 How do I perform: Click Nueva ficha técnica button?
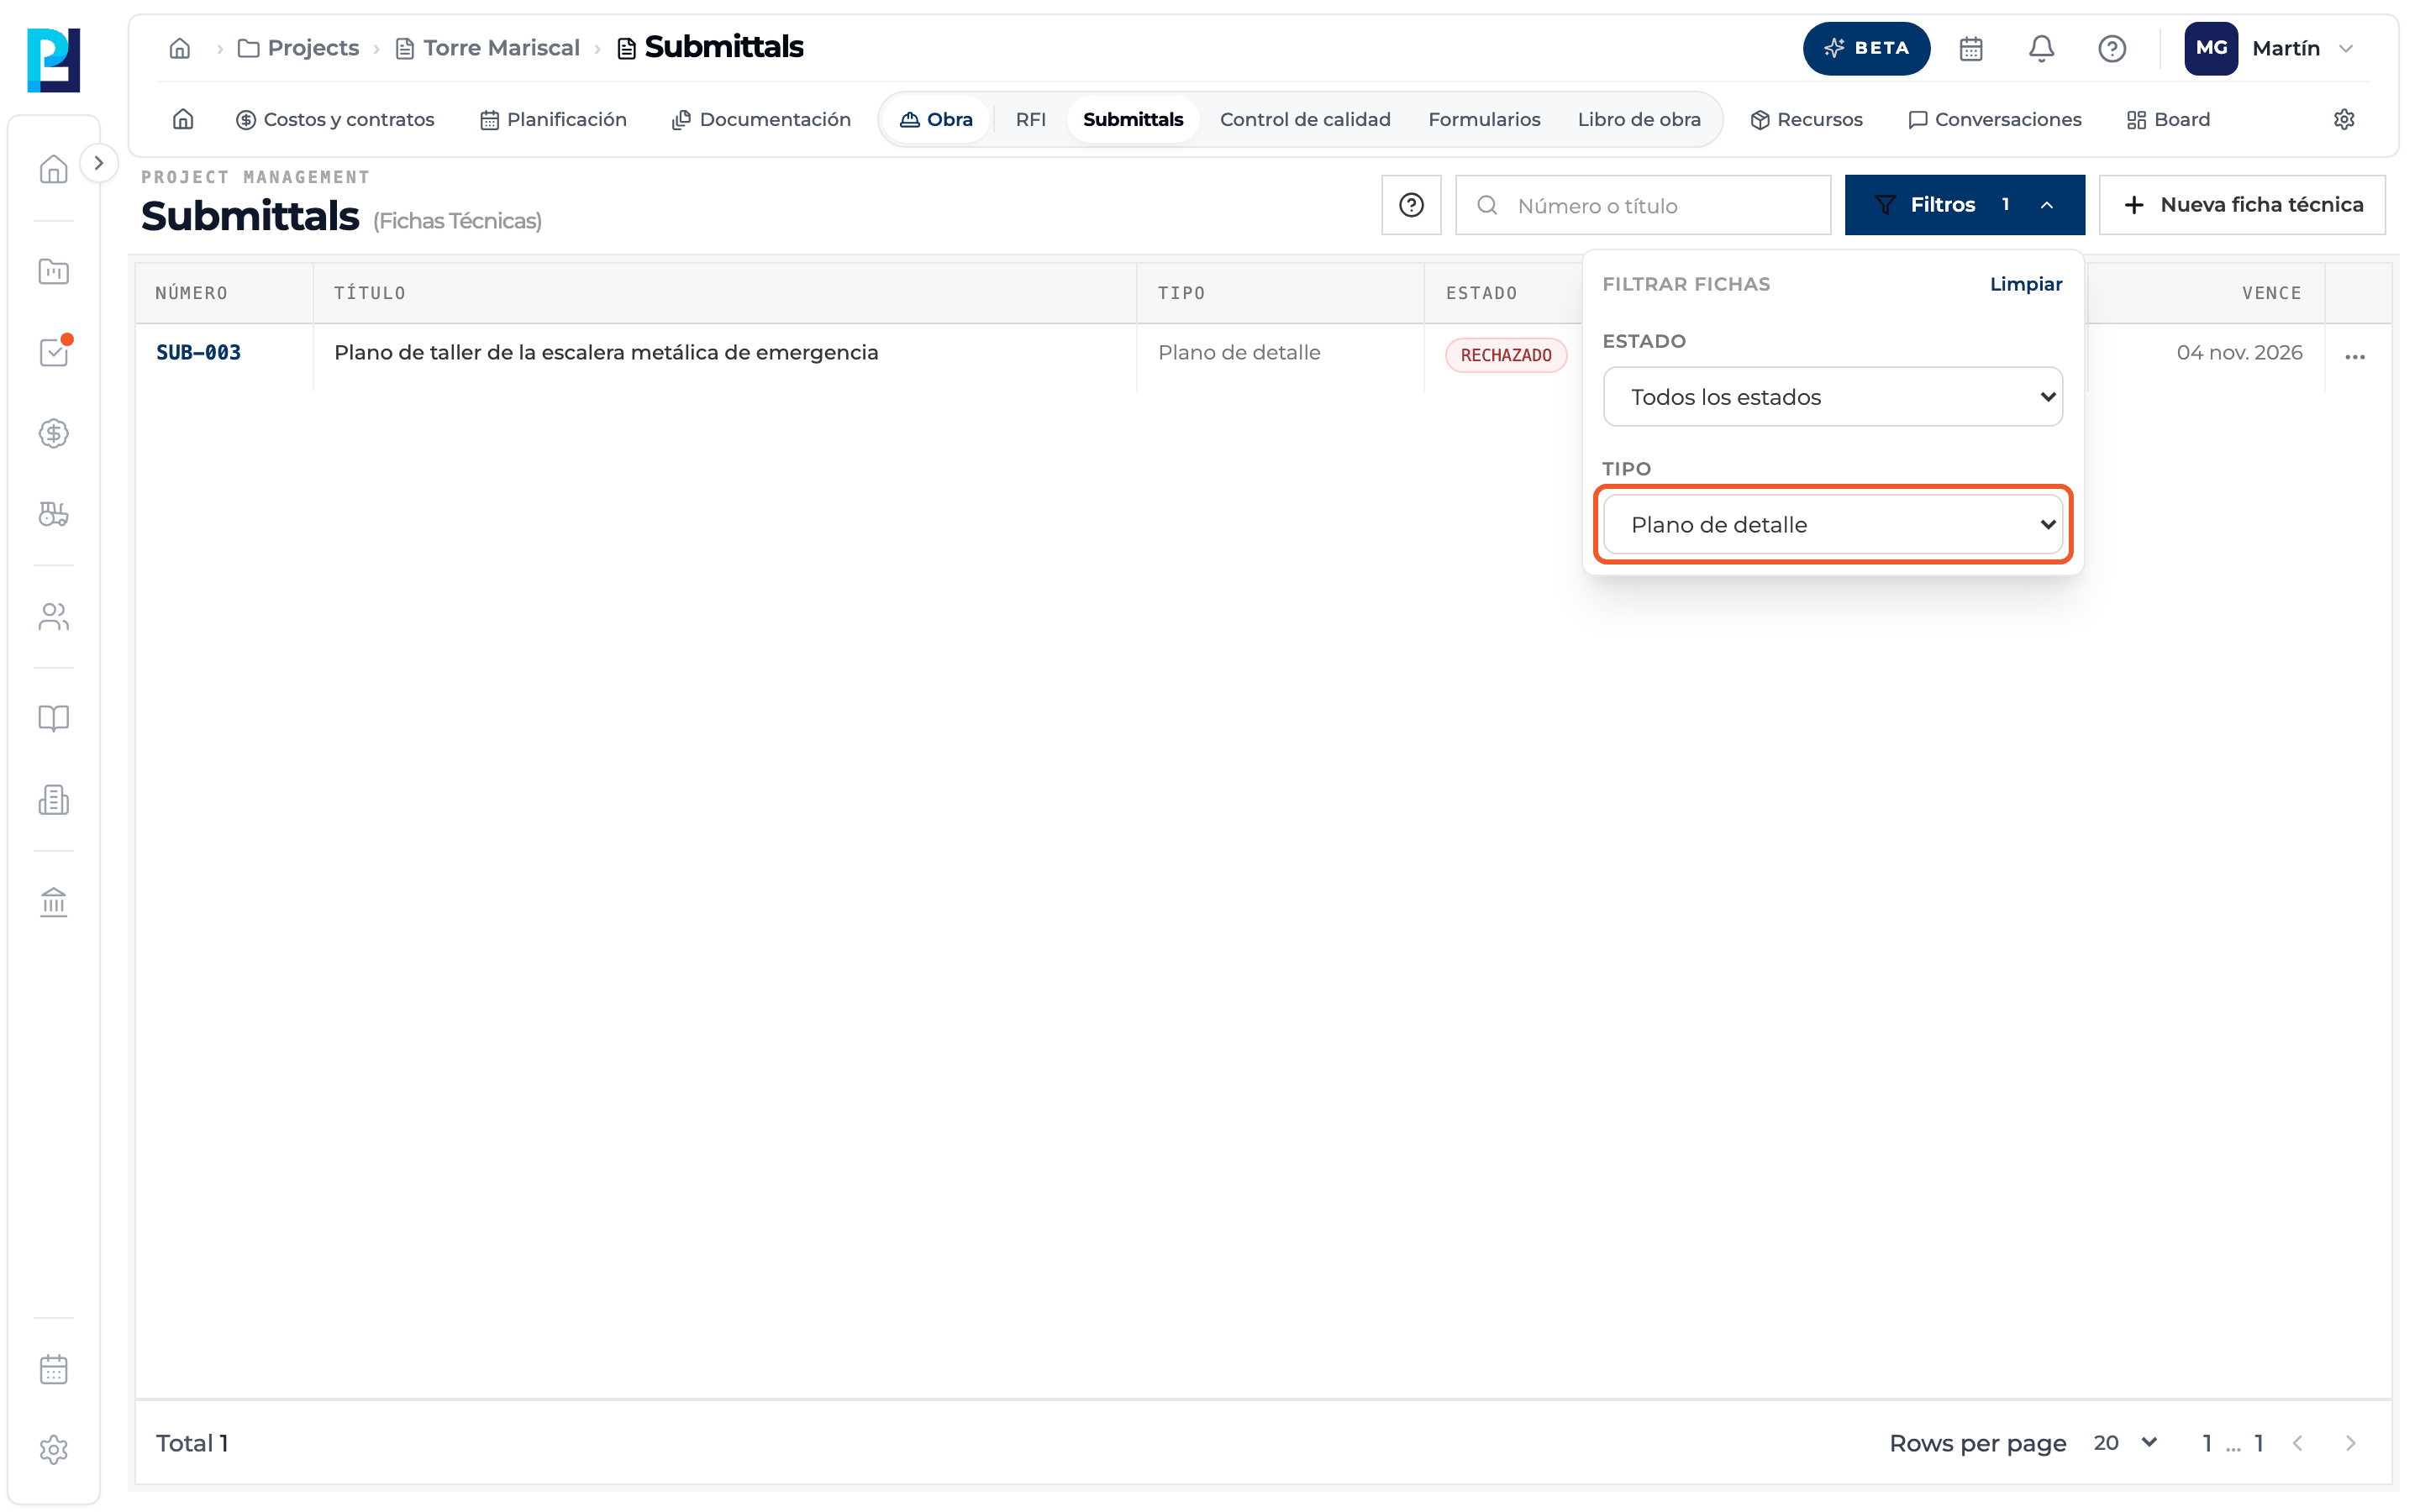[2241, 205]
